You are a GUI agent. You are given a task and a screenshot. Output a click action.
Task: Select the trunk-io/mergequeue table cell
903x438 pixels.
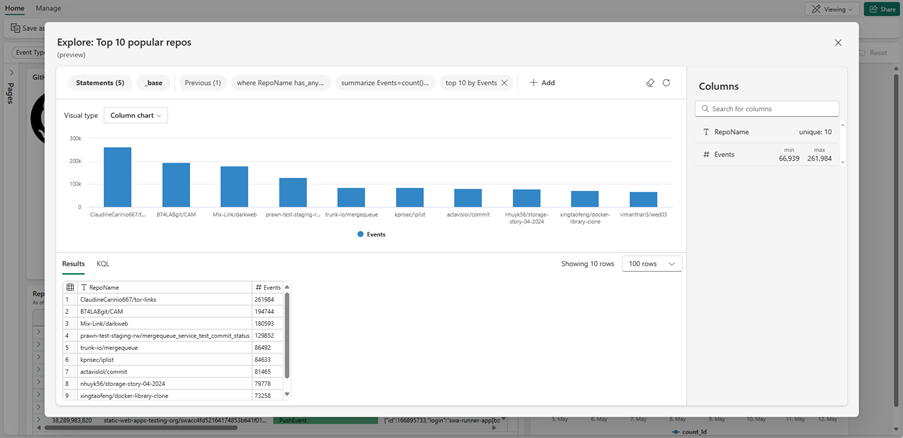click(x=165, y=348)
